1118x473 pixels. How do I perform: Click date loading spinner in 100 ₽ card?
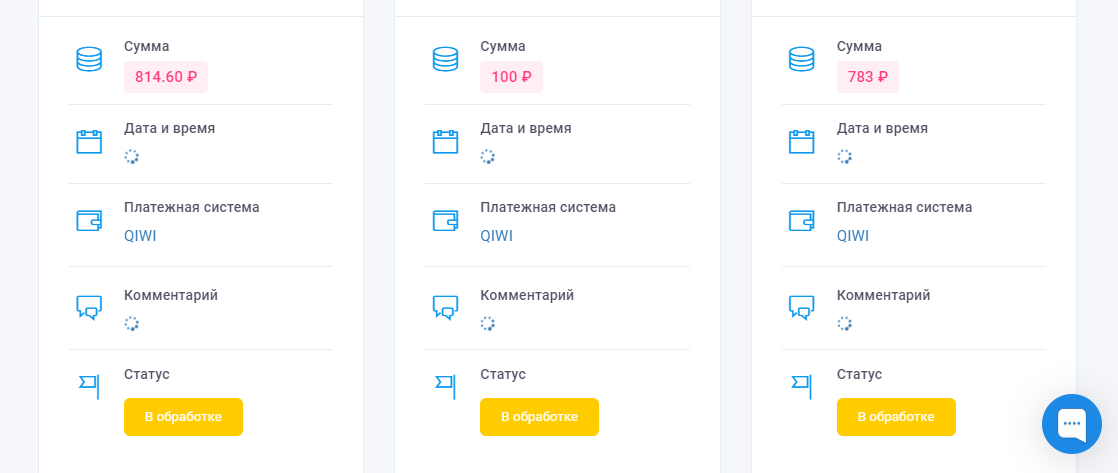pos(488,157)
